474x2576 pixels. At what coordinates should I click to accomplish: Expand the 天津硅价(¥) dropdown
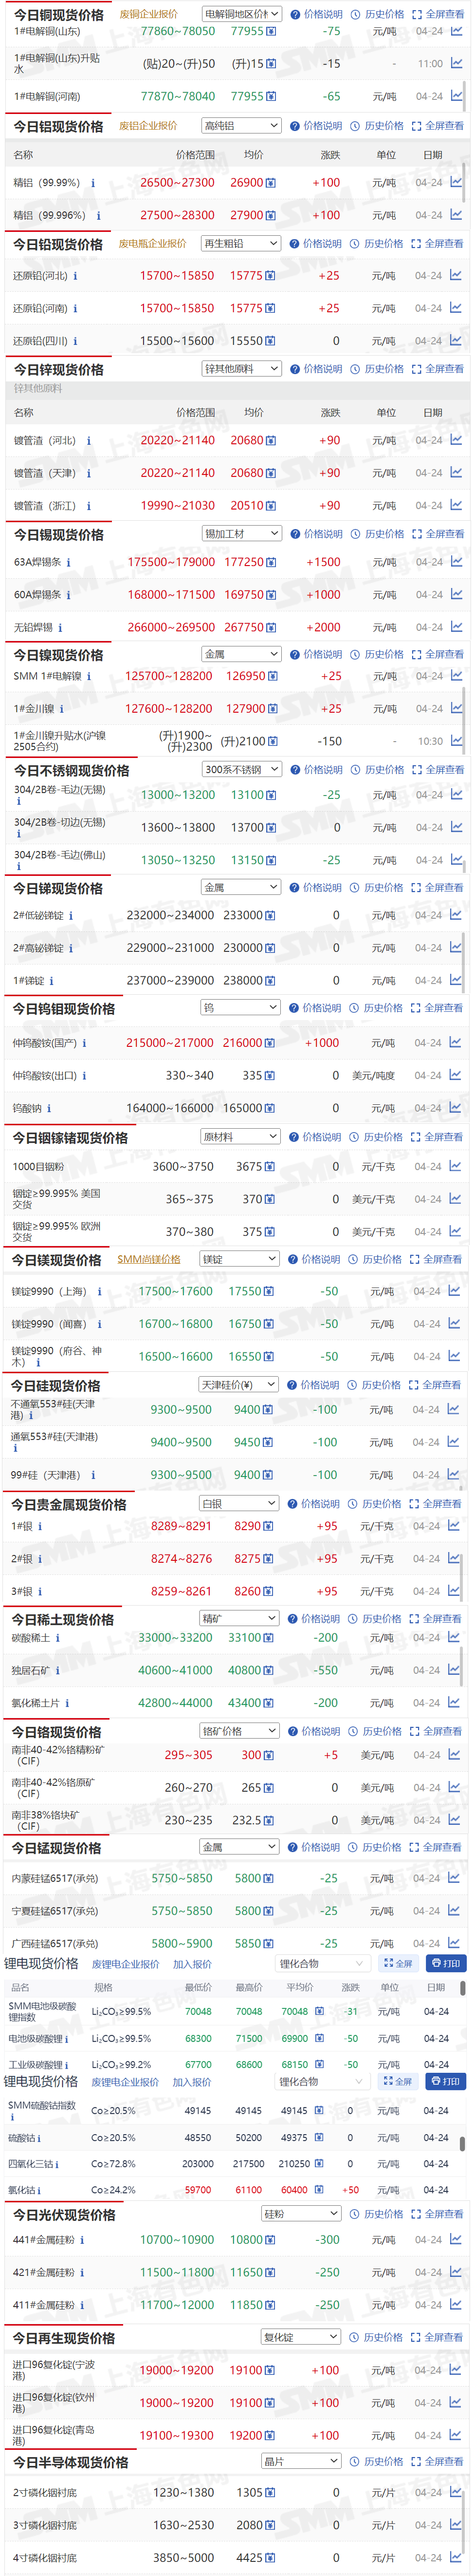coord(238,1385)
